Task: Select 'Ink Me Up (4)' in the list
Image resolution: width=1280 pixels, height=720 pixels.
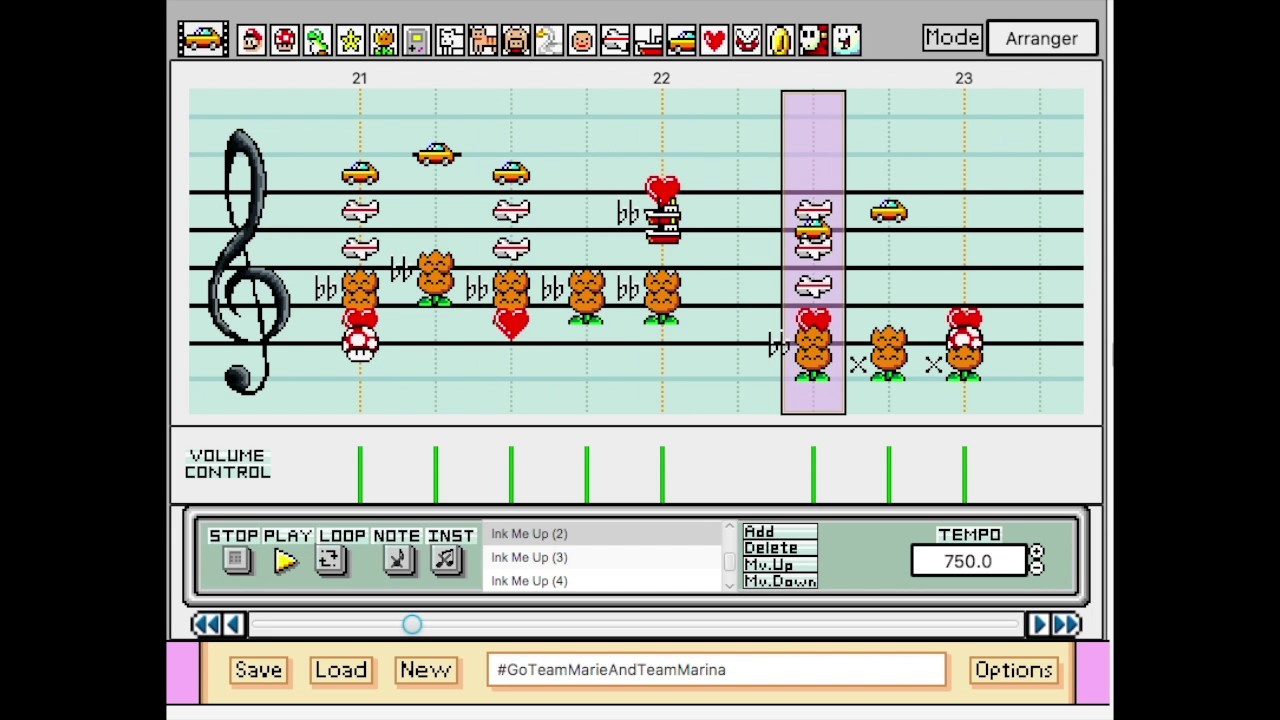Action: pyautogui.click(x=602, y=580)
